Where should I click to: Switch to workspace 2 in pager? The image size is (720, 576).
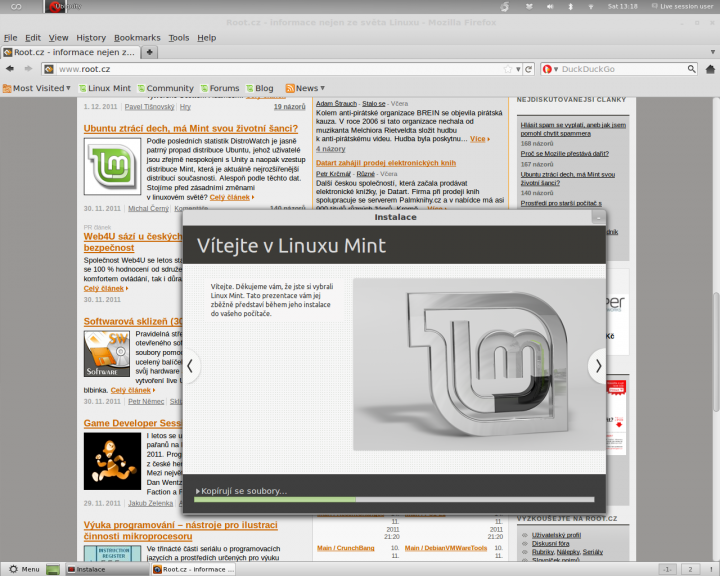(690, 570)
